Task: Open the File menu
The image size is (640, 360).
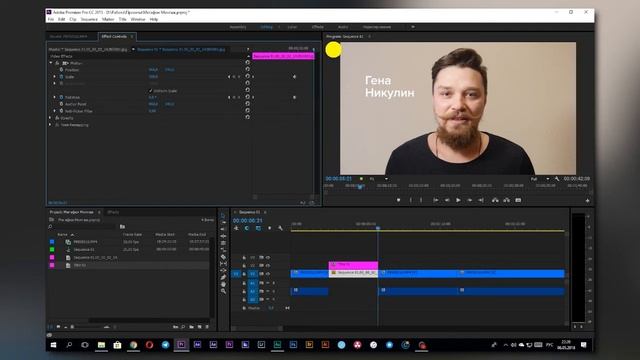Action: (x=51, y=19)
